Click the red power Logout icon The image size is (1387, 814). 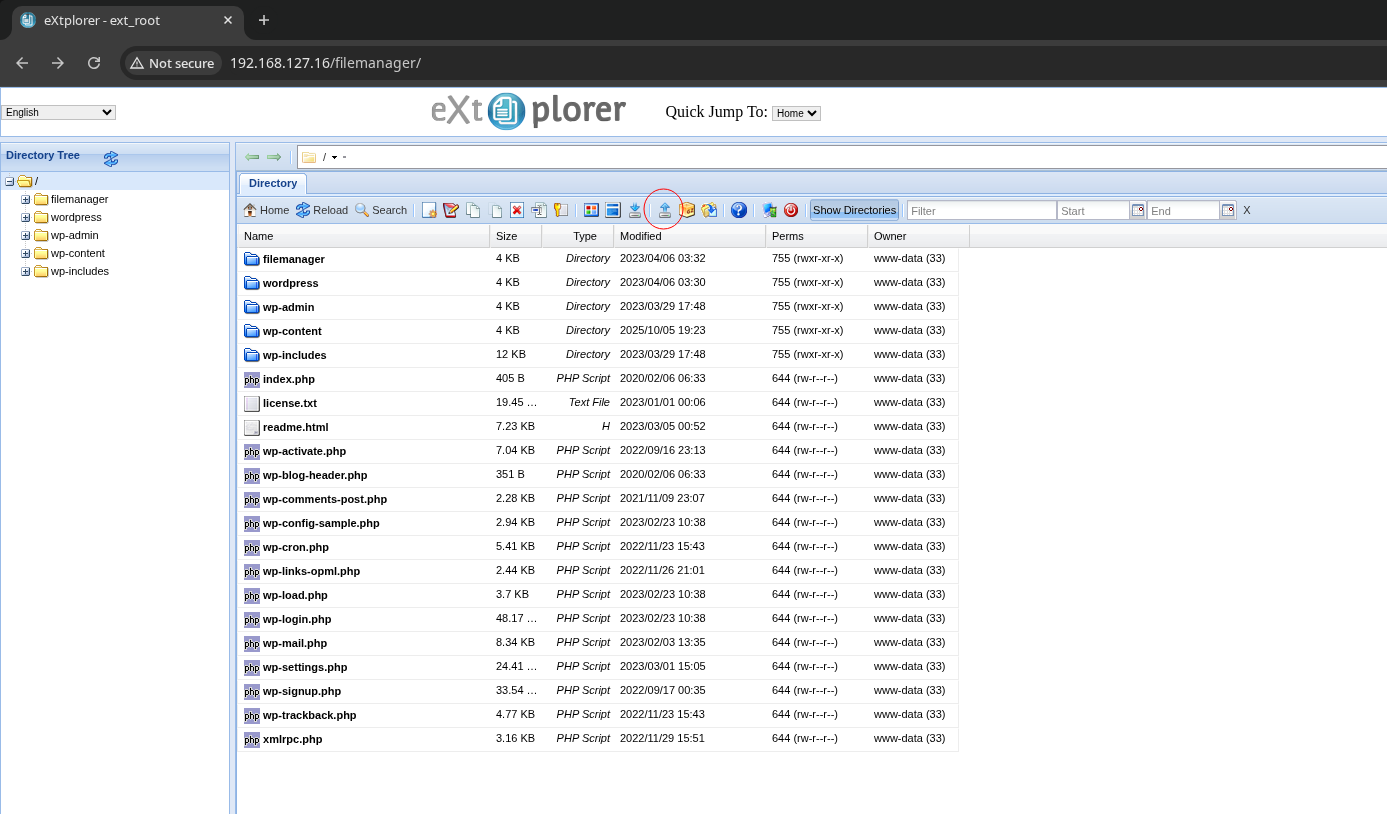pos(791,210)
